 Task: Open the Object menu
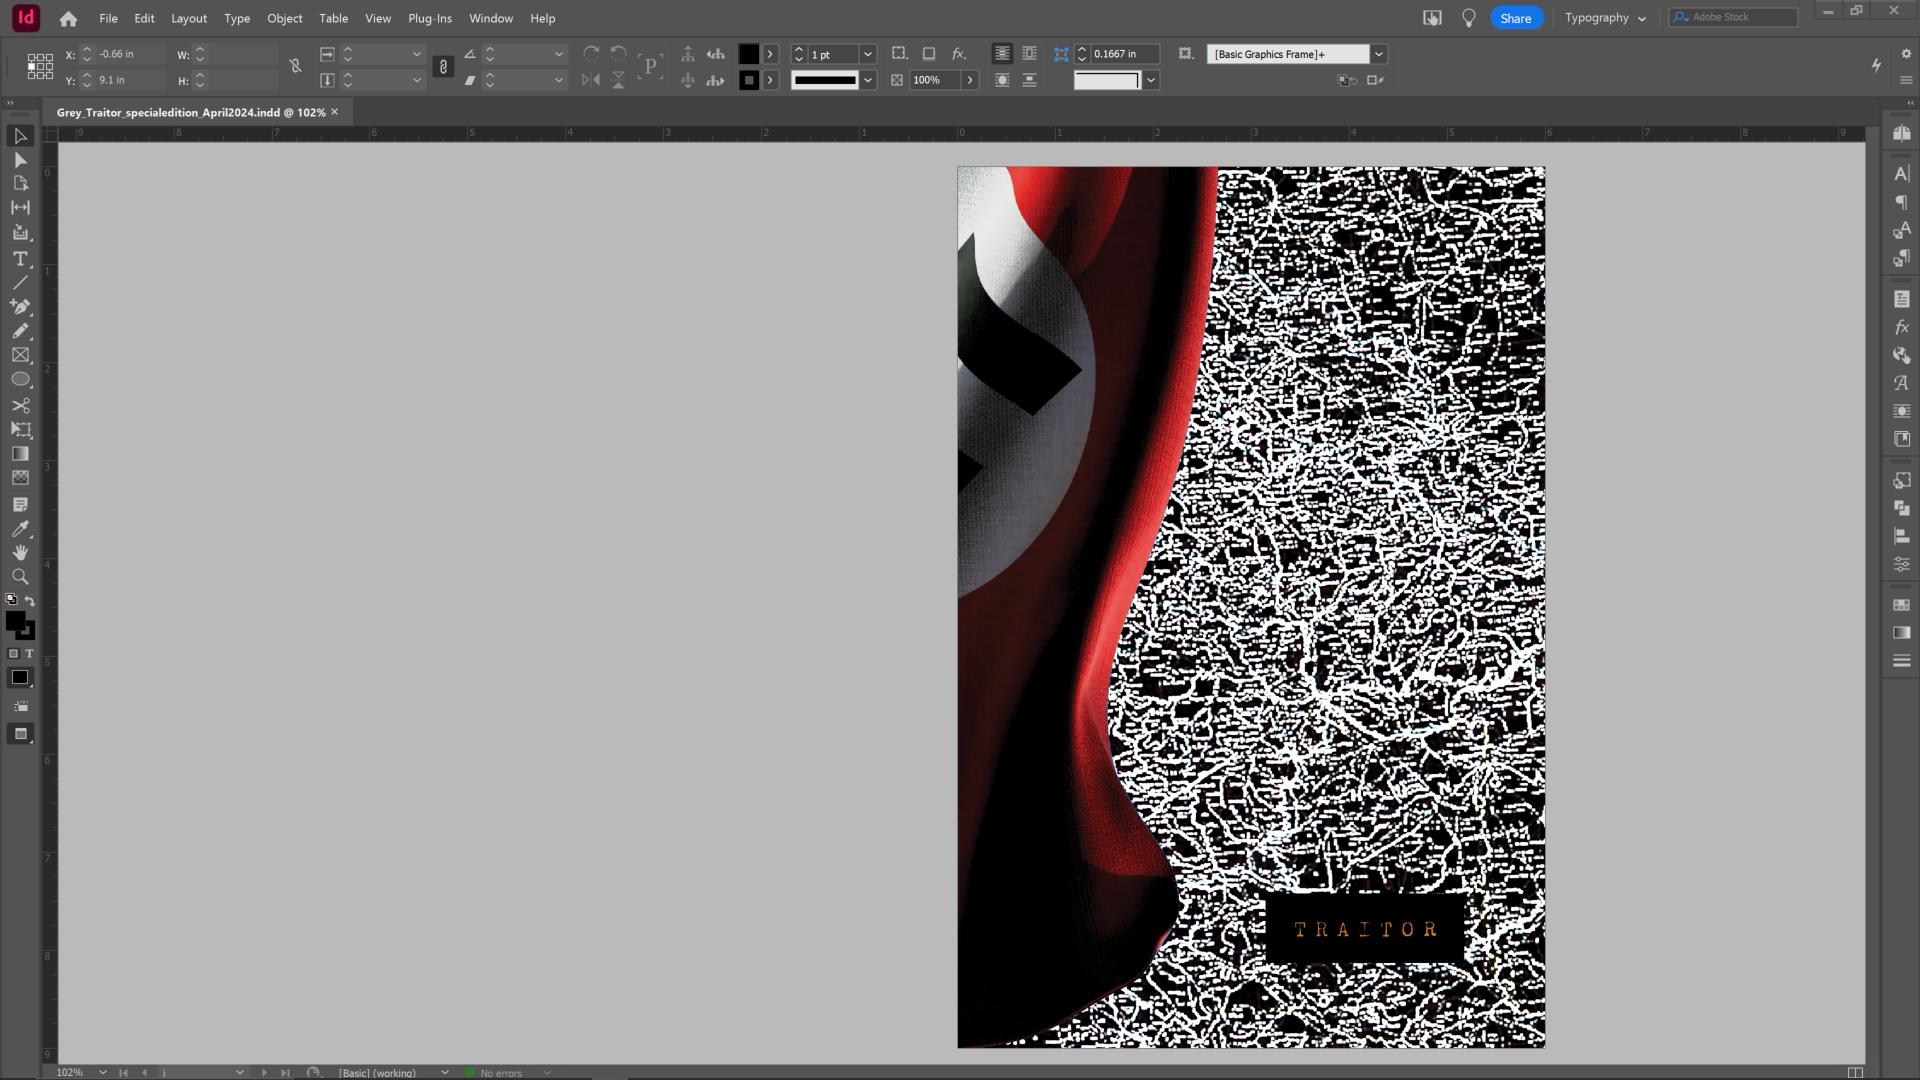coord(284,18)
